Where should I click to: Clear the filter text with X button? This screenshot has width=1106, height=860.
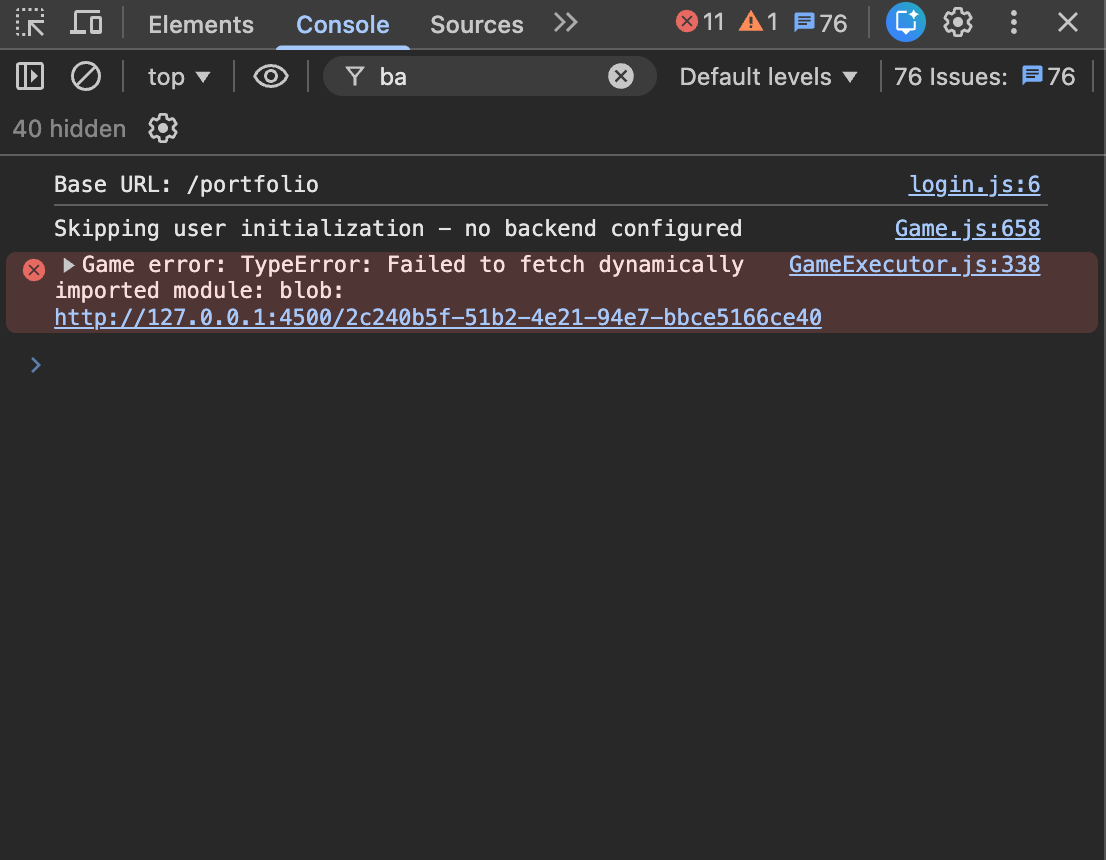(x=621, y=76)
